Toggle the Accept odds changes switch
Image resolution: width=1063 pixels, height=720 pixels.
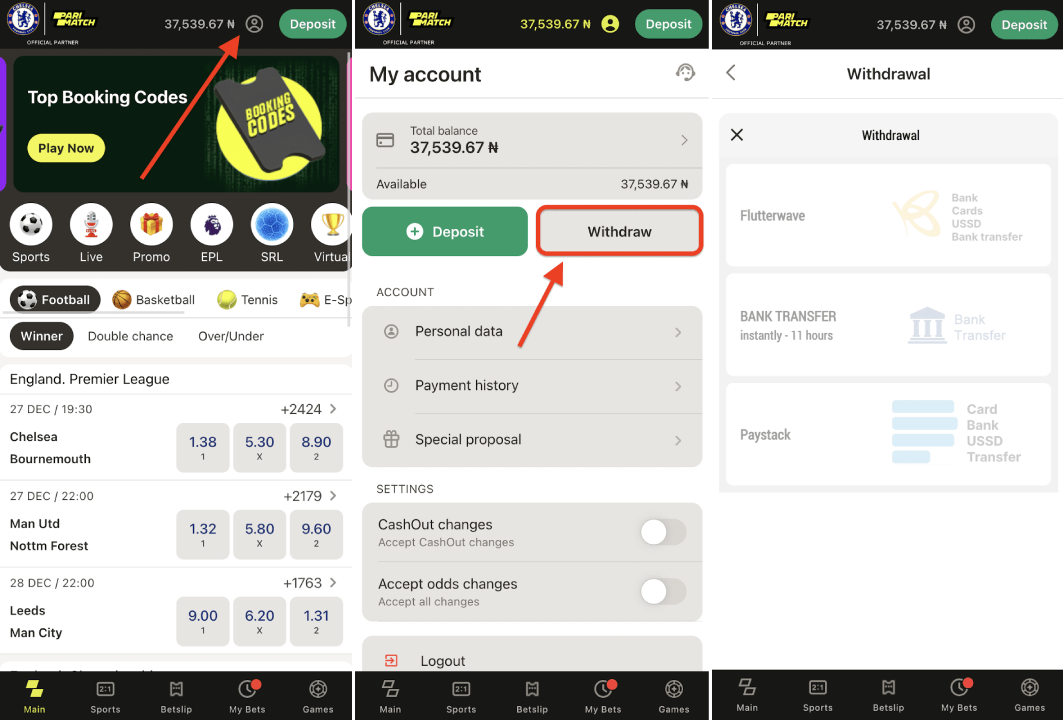pos(663,591)
